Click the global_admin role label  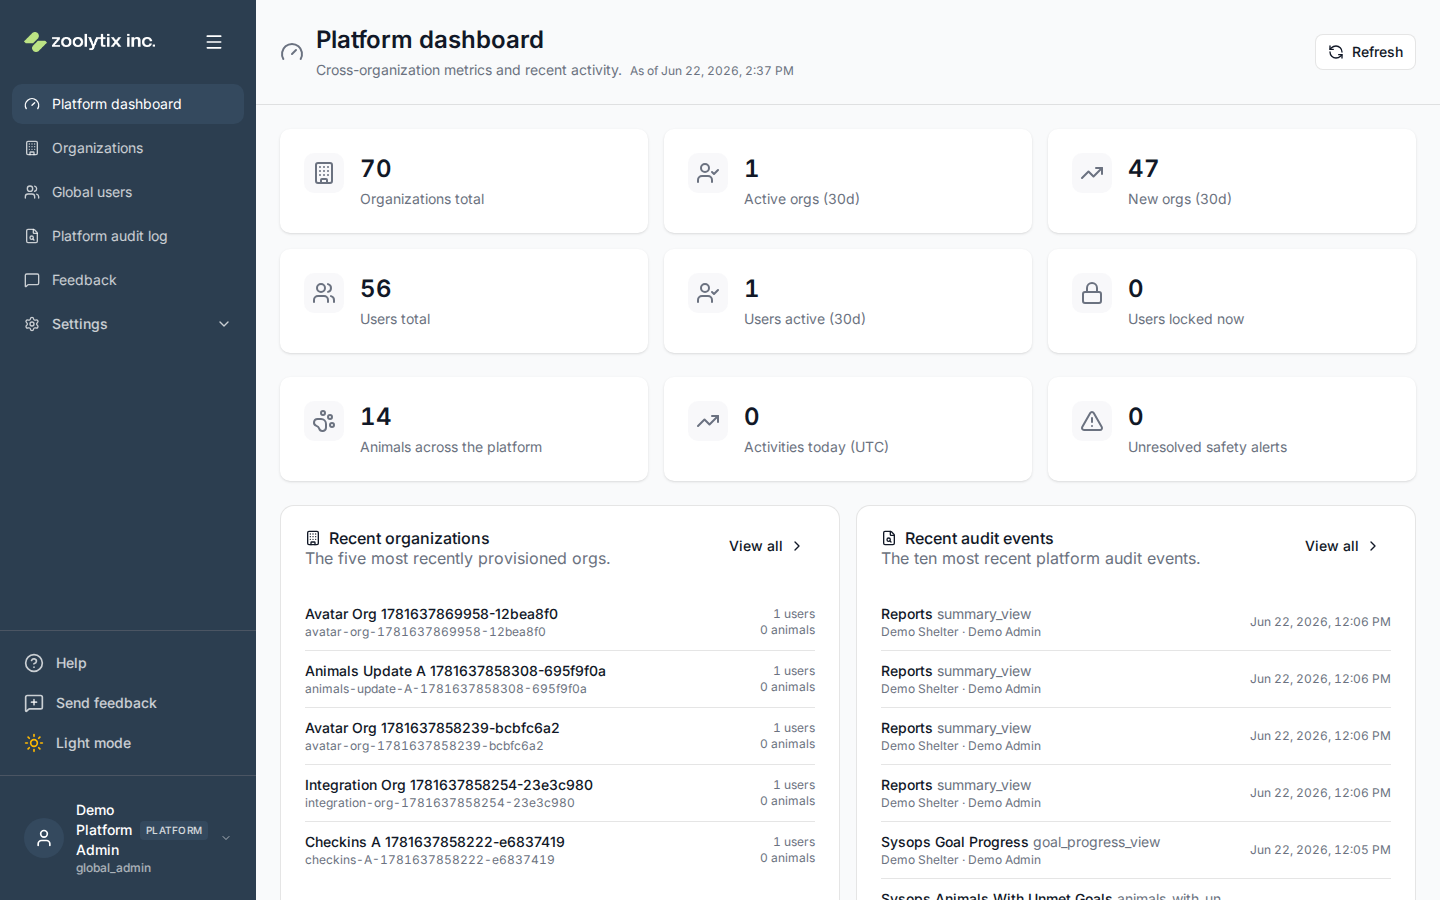[113, 868]
